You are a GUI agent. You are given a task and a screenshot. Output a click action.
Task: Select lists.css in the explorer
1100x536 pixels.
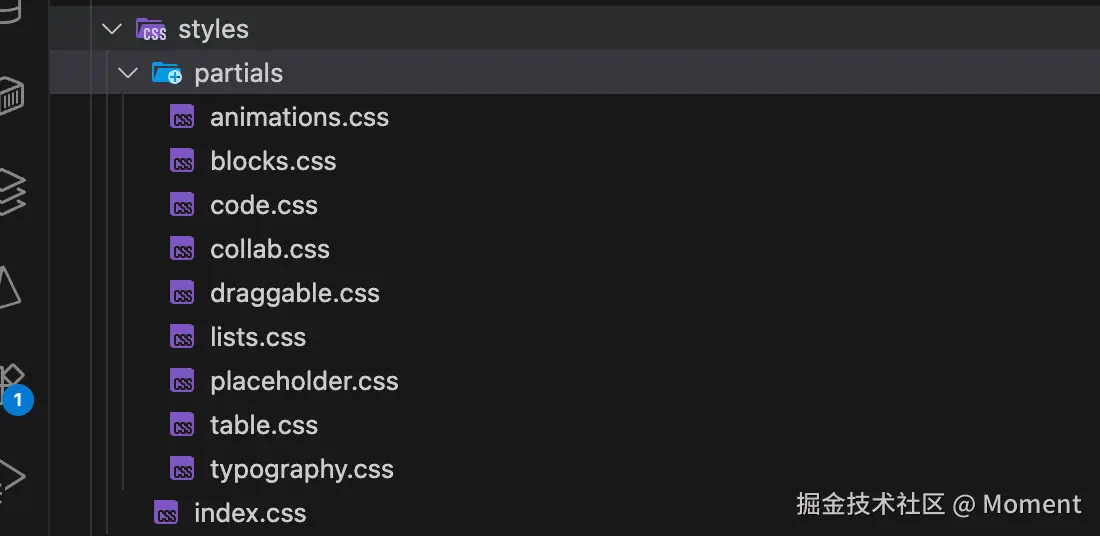click(258, 338)
